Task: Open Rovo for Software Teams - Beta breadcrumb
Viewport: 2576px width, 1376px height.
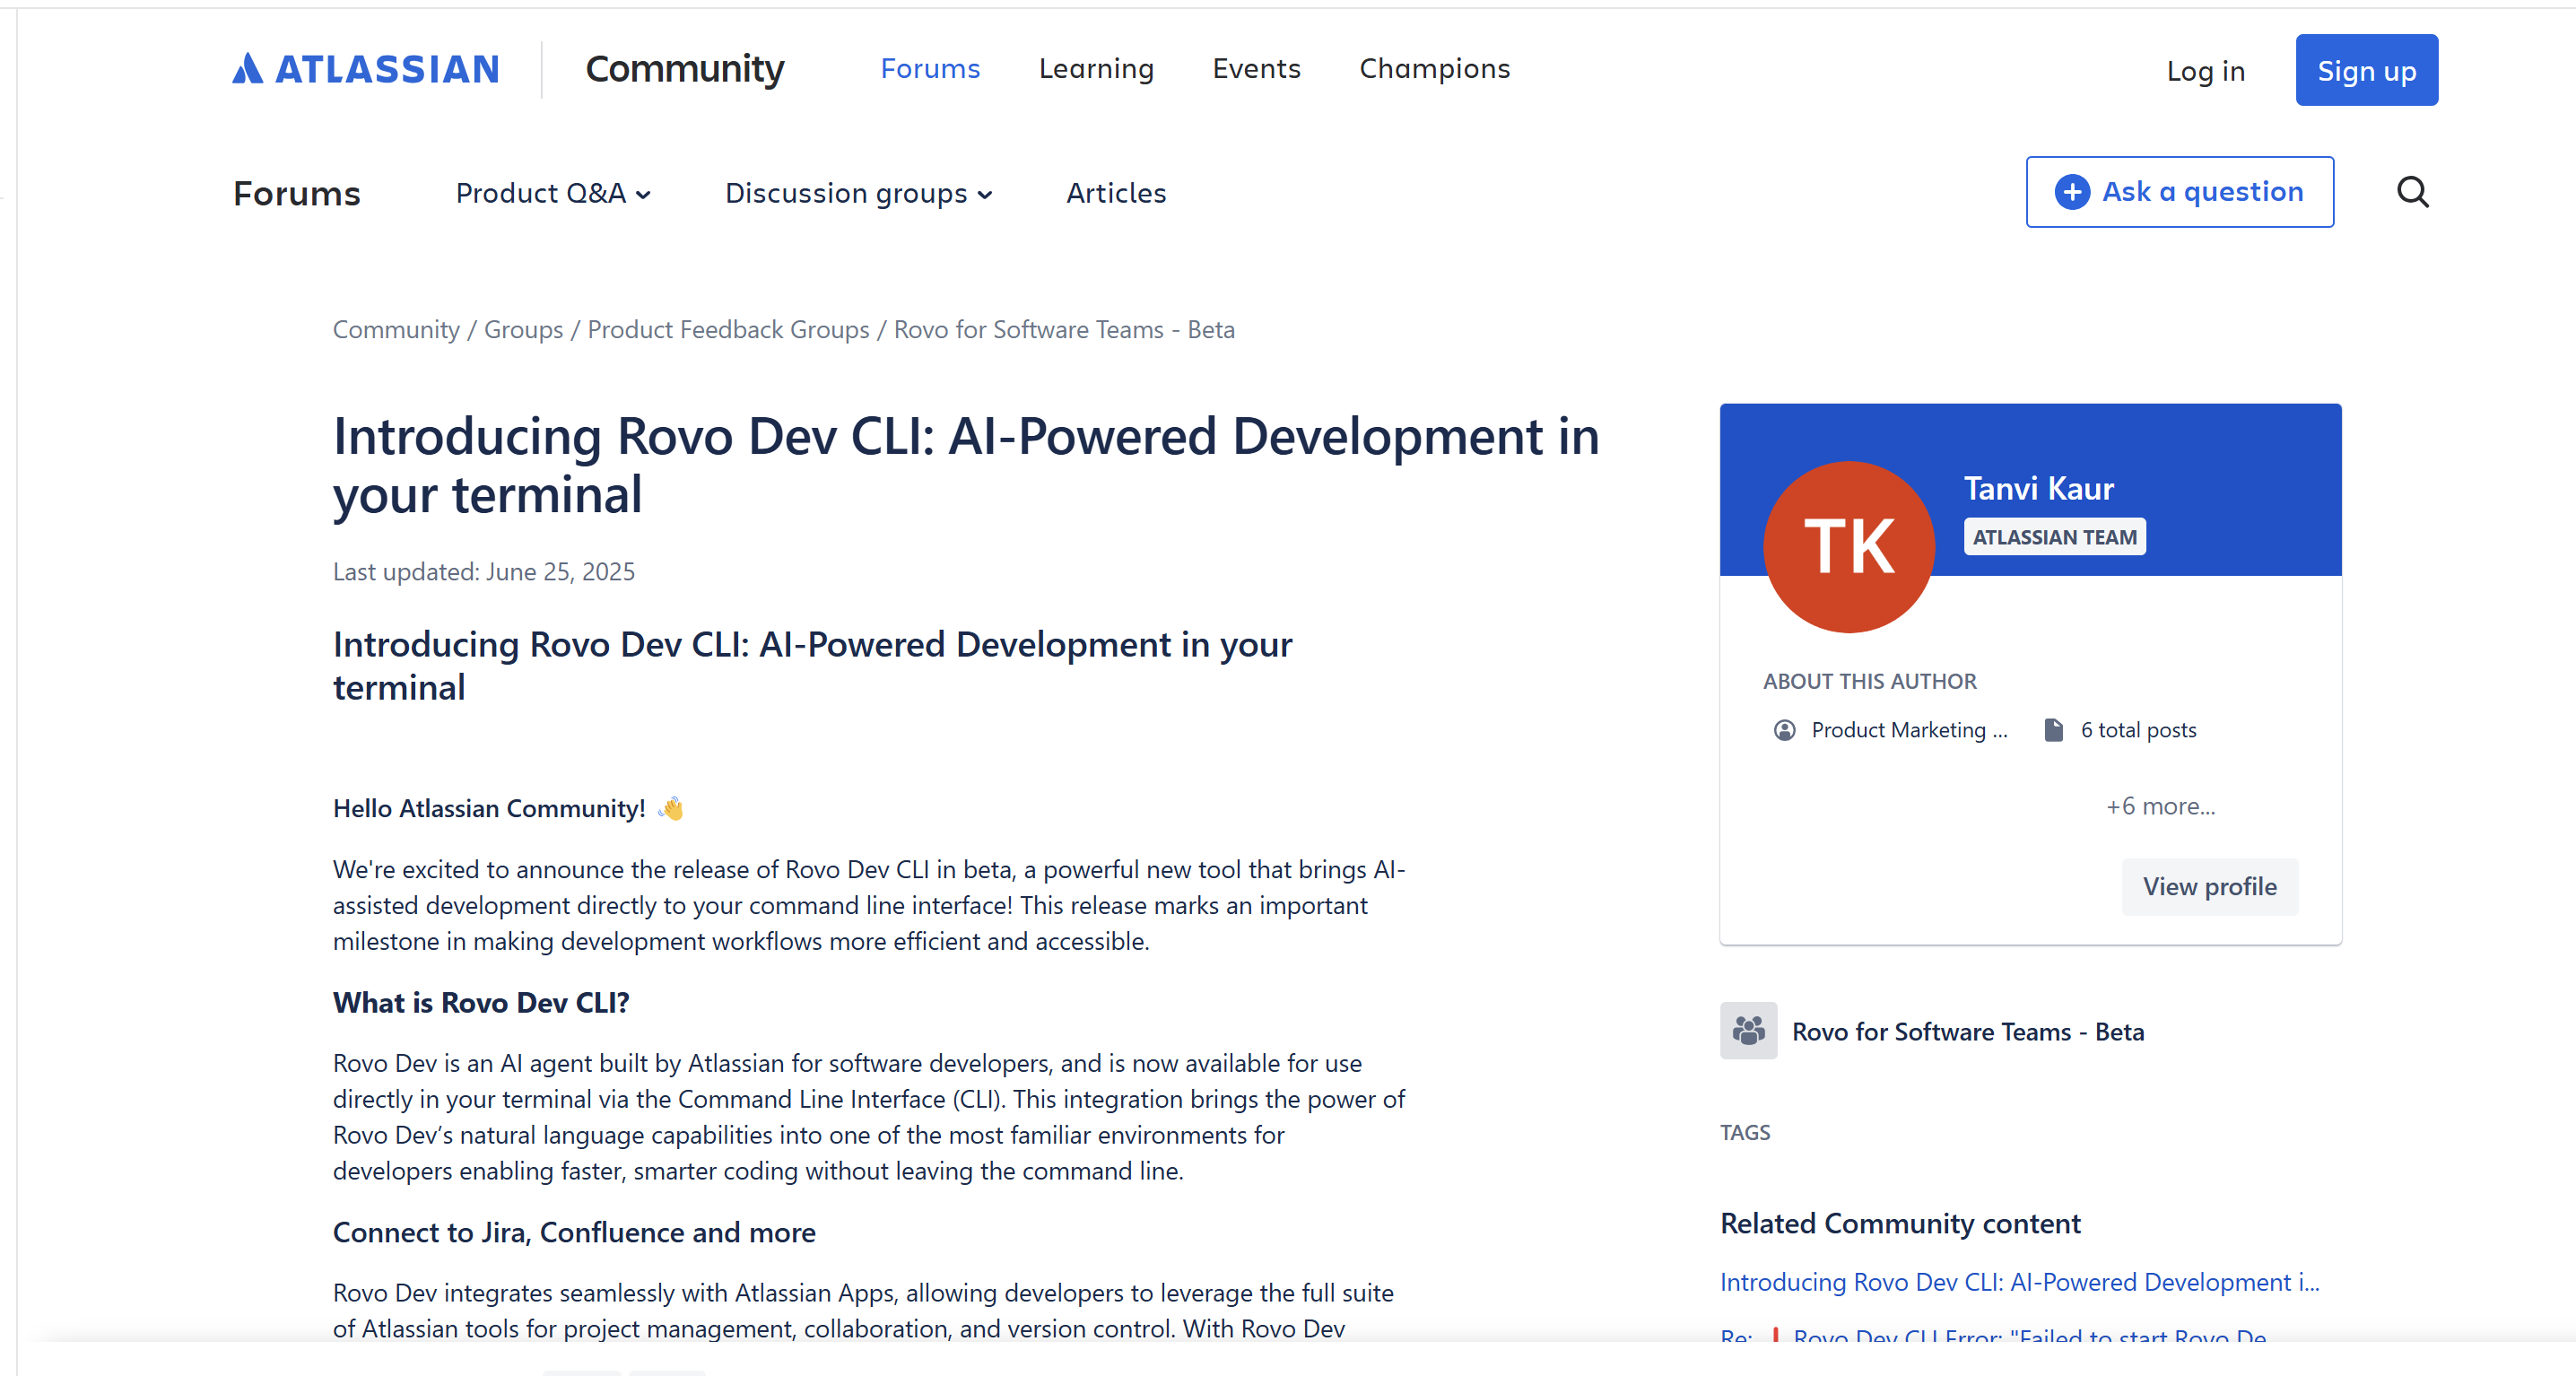Action: pyautogui.click(x=1064, y=330)
